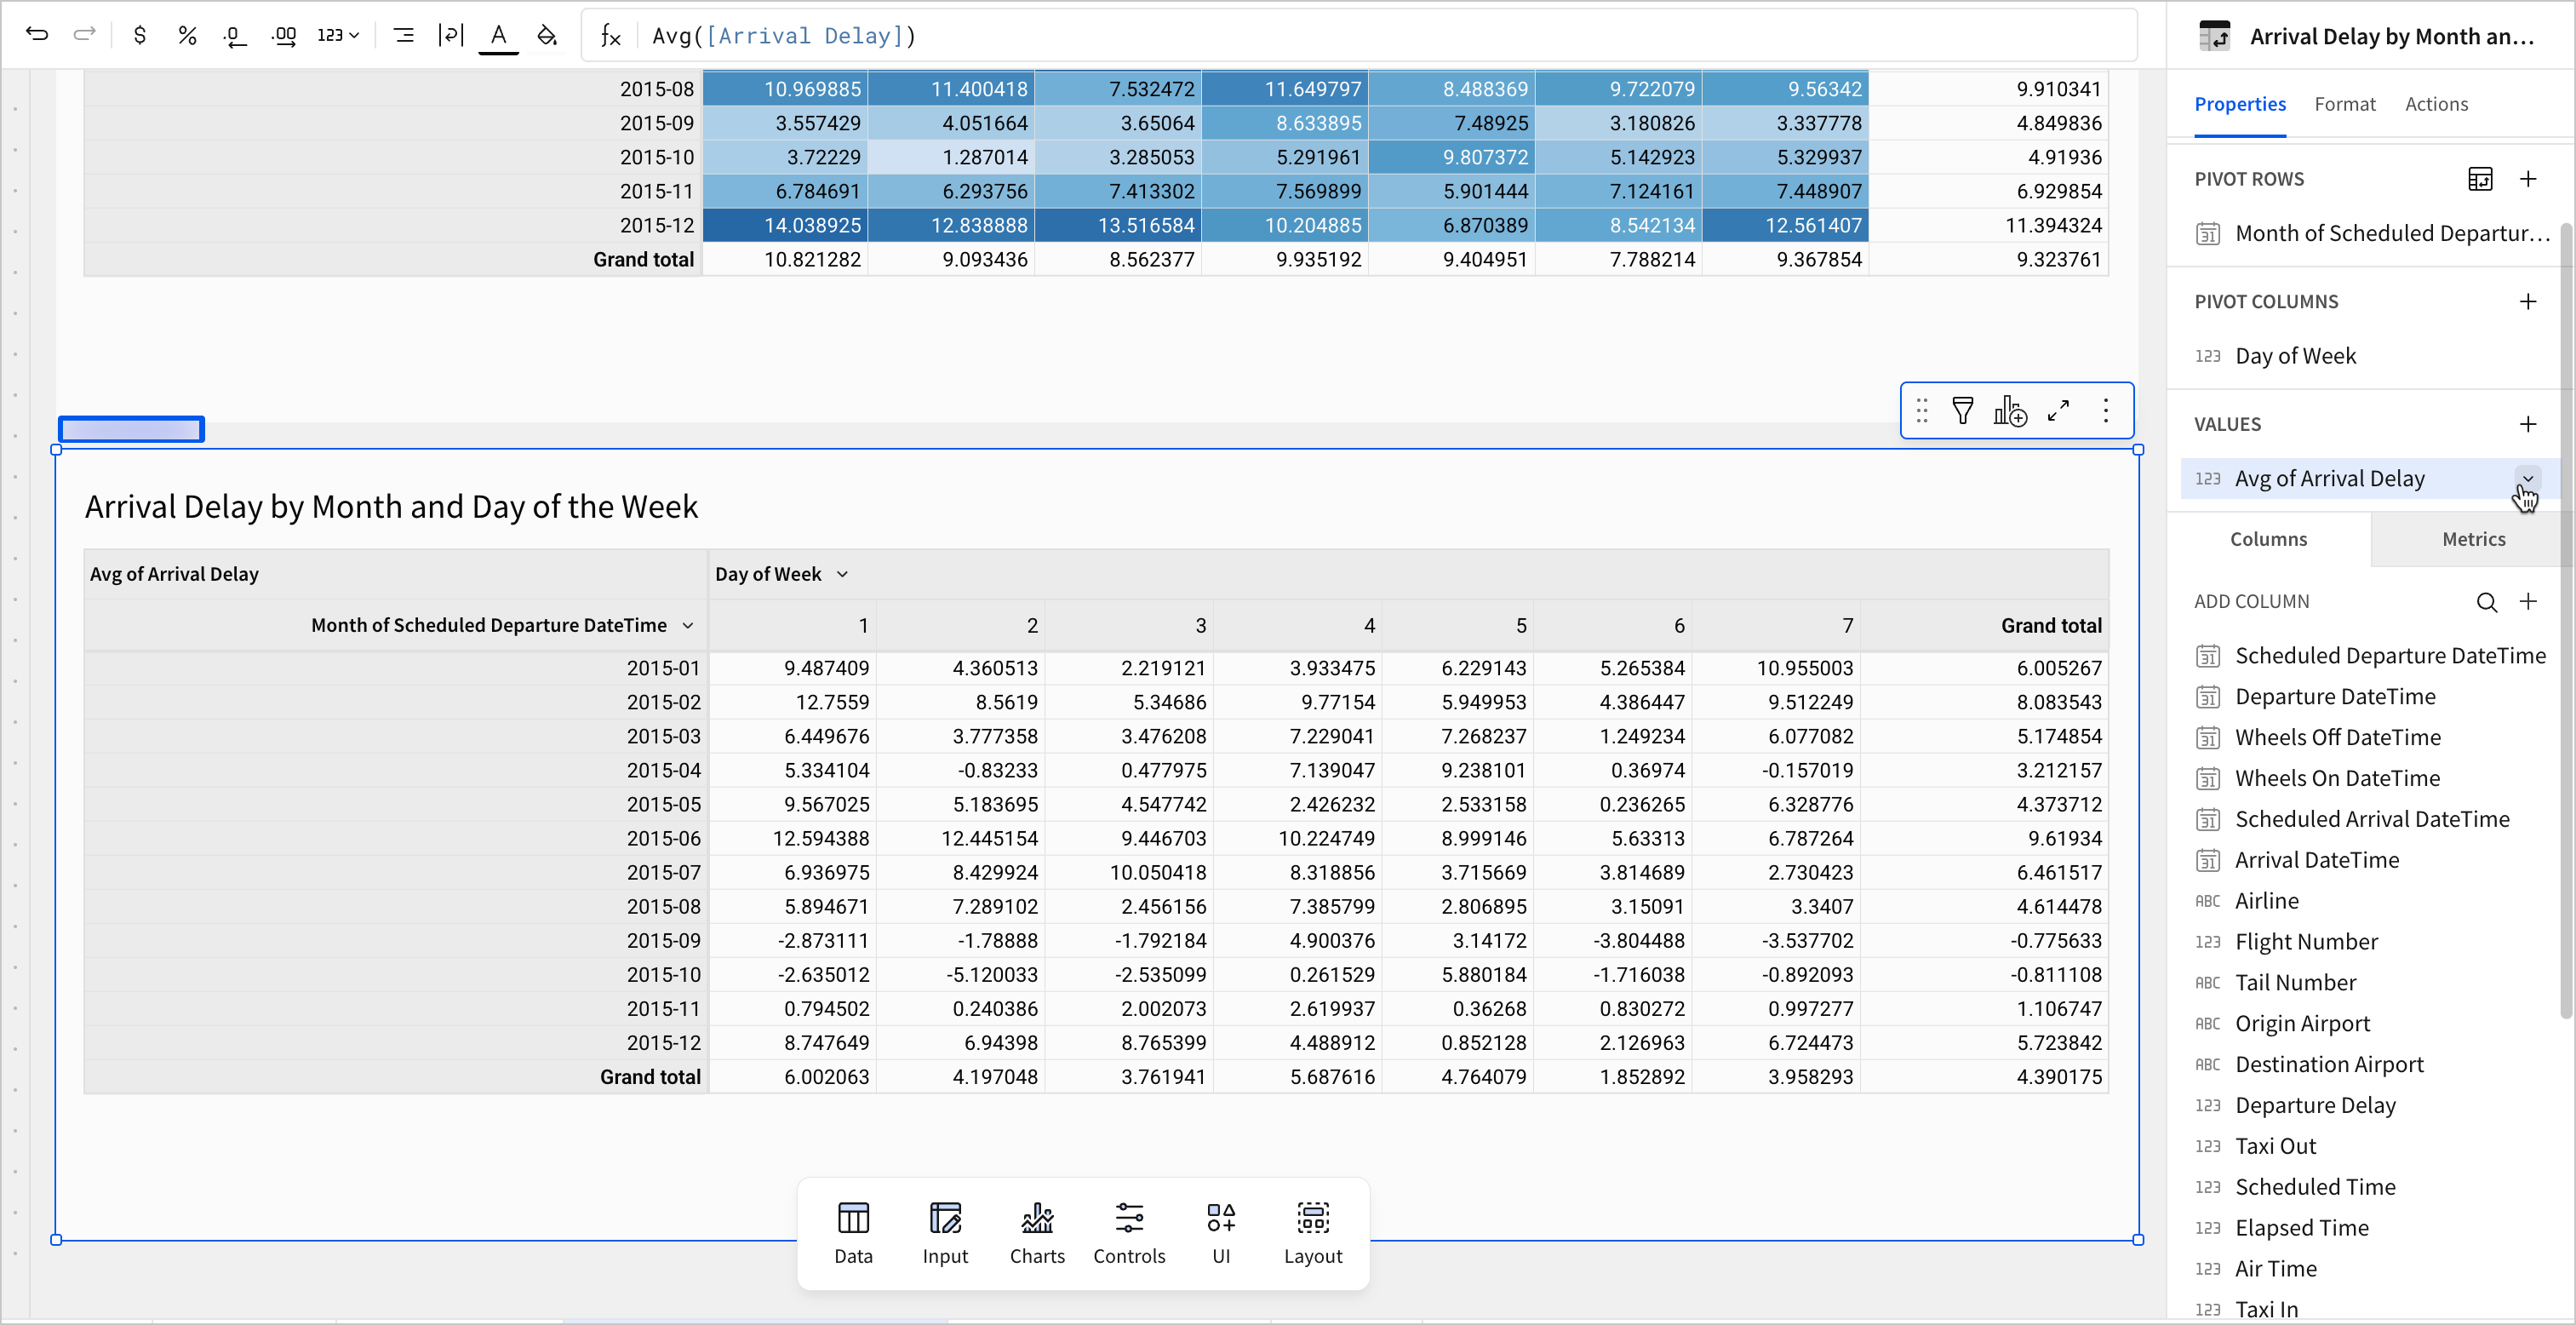Apply percent format icon

coord(187,35)
